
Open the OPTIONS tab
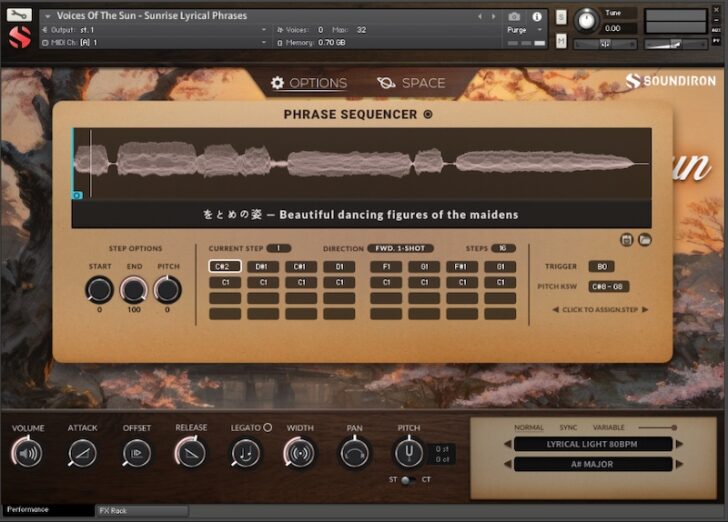click(309, 83)
